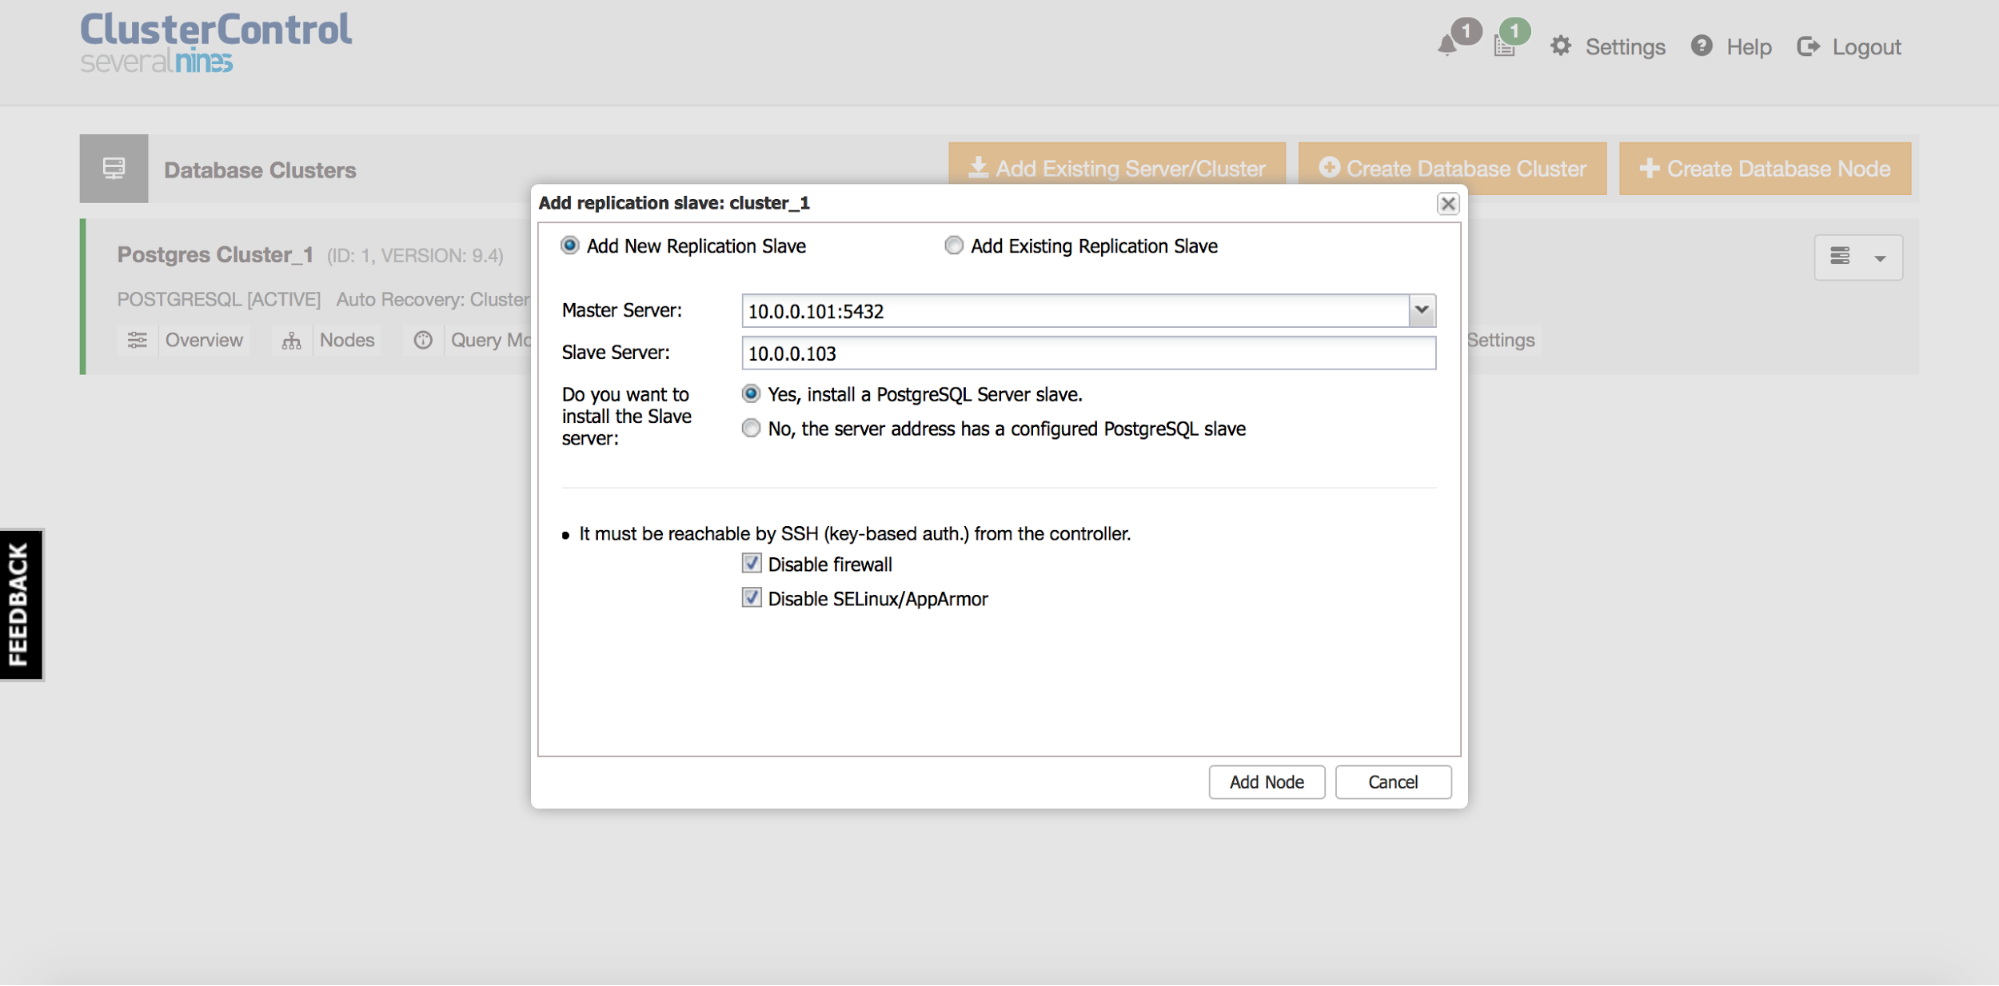Screen dimensions: 1999x986
Task: Select Add New Replication Slave option
Action: [x=570, y=245]
